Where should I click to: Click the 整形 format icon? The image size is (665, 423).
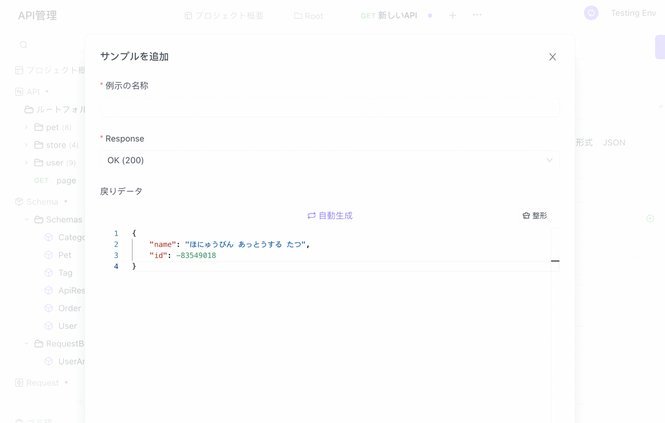pos(526,216)
